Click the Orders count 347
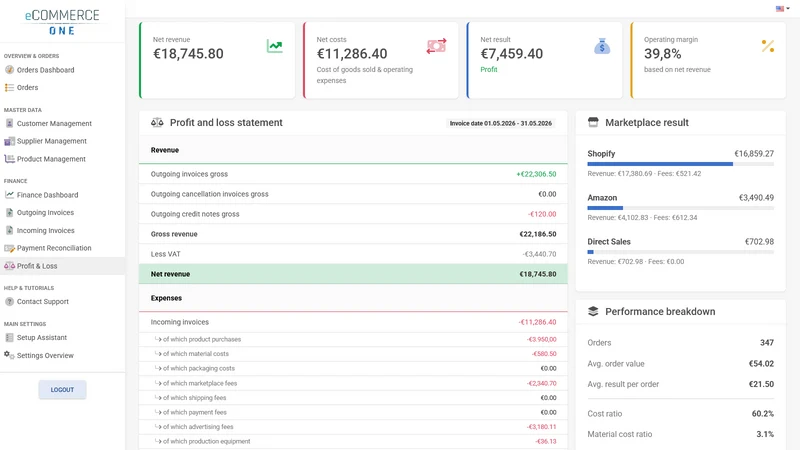The image size is (800, 450). click(x=767, y=343)
